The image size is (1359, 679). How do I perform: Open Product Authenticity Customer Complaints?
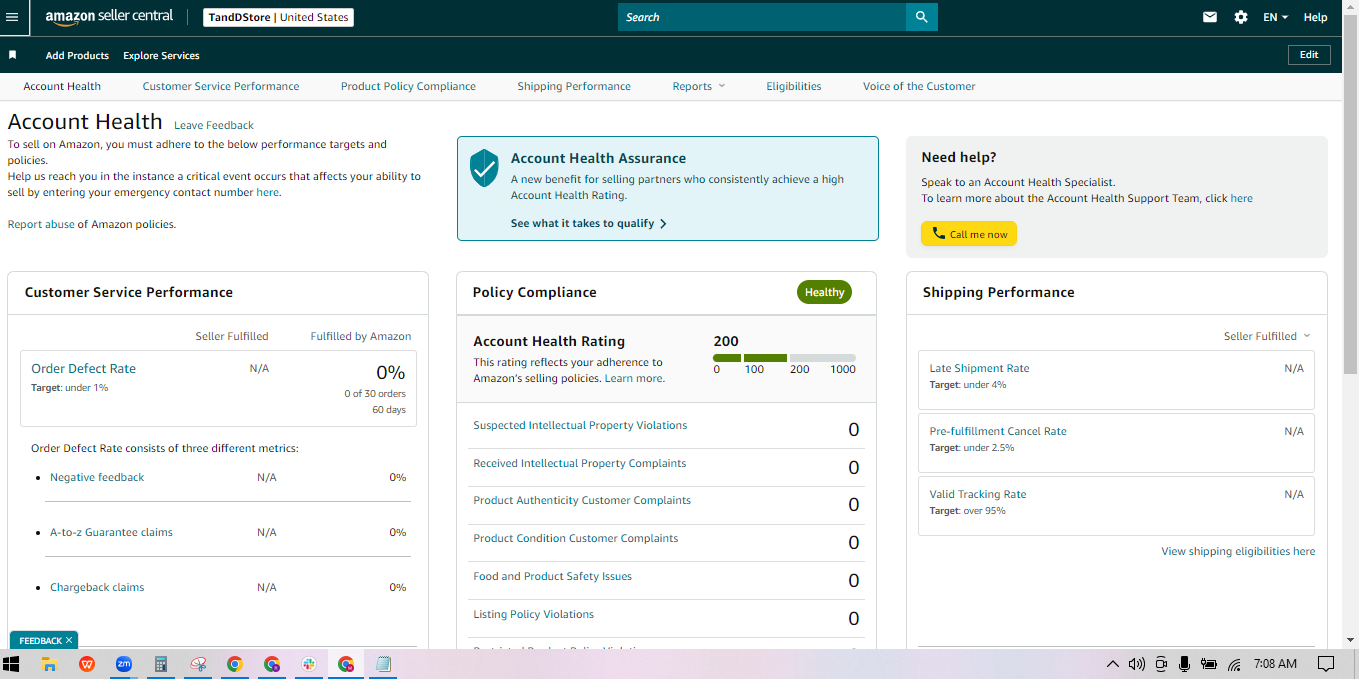(x=582, y=500)
